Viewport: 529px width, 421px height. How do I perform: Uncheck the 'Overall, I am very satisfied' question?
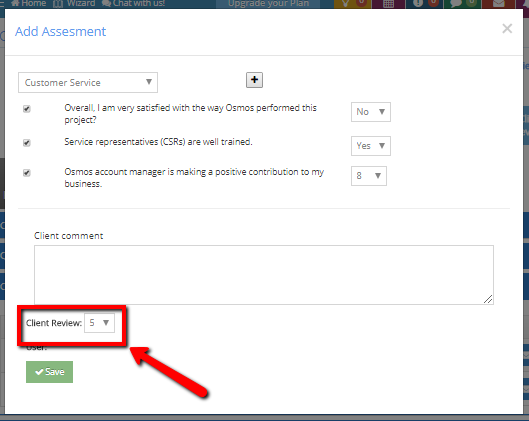point(27,109)
